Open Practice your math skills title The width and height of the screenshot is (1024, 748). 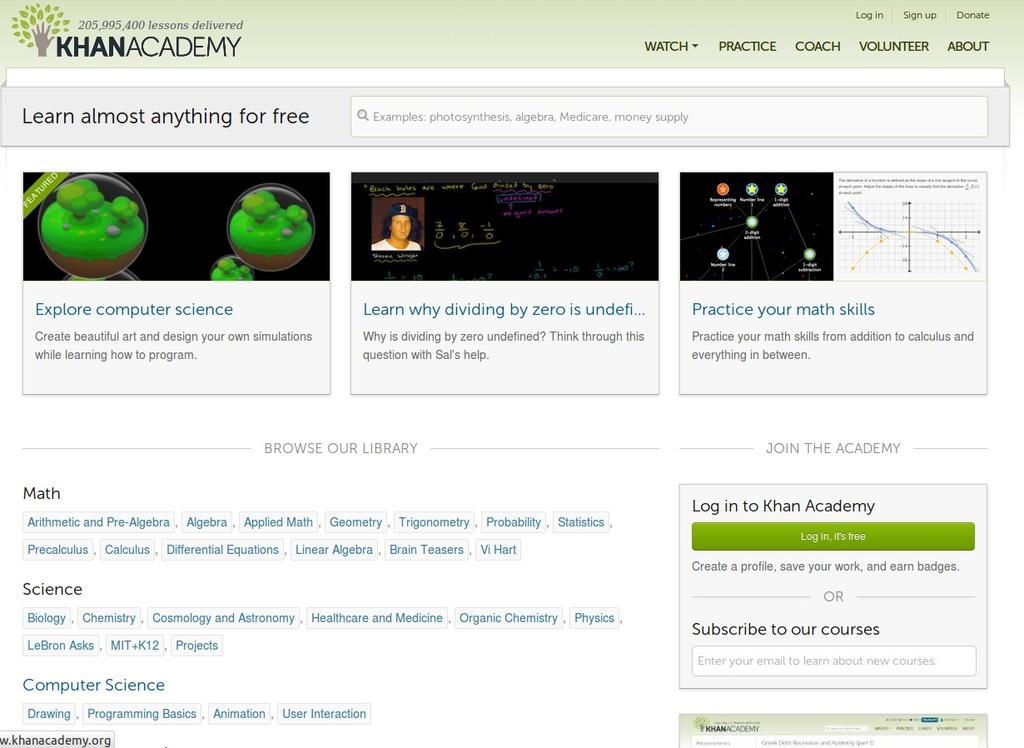[x=783, y=309]
